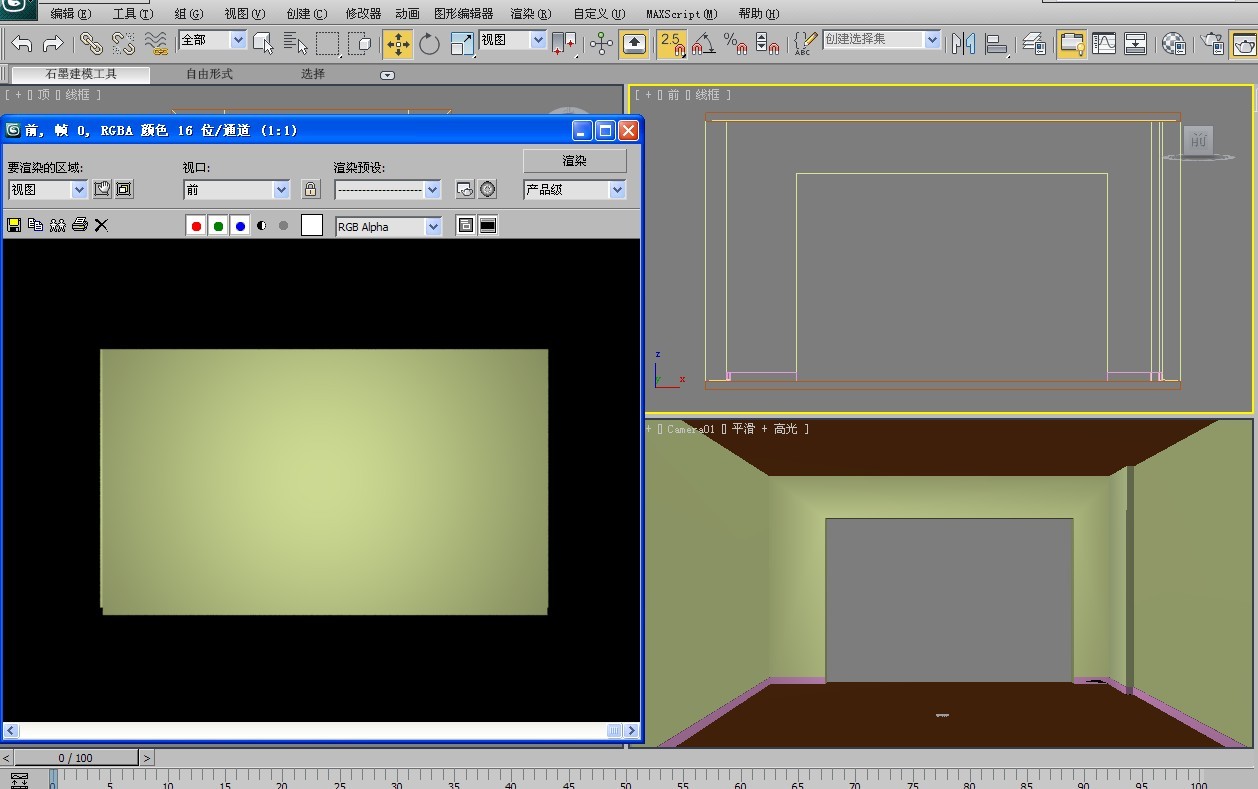Open the Material Editor
This screenshot has height=789, width=1258.
(x=1174, y=43)
